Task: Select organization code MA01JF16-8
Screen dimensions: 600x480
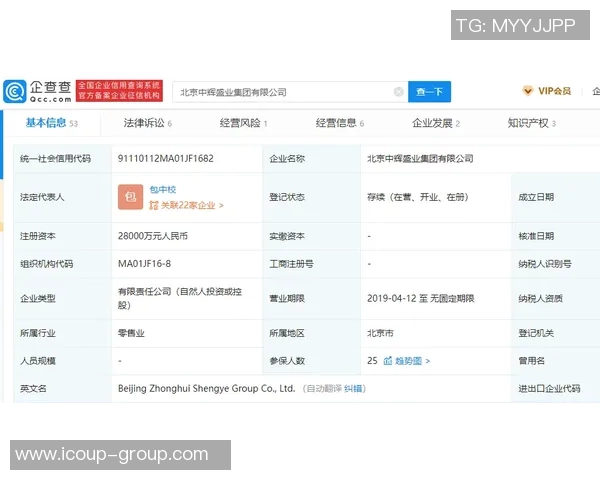Action: tap(144, 264)
